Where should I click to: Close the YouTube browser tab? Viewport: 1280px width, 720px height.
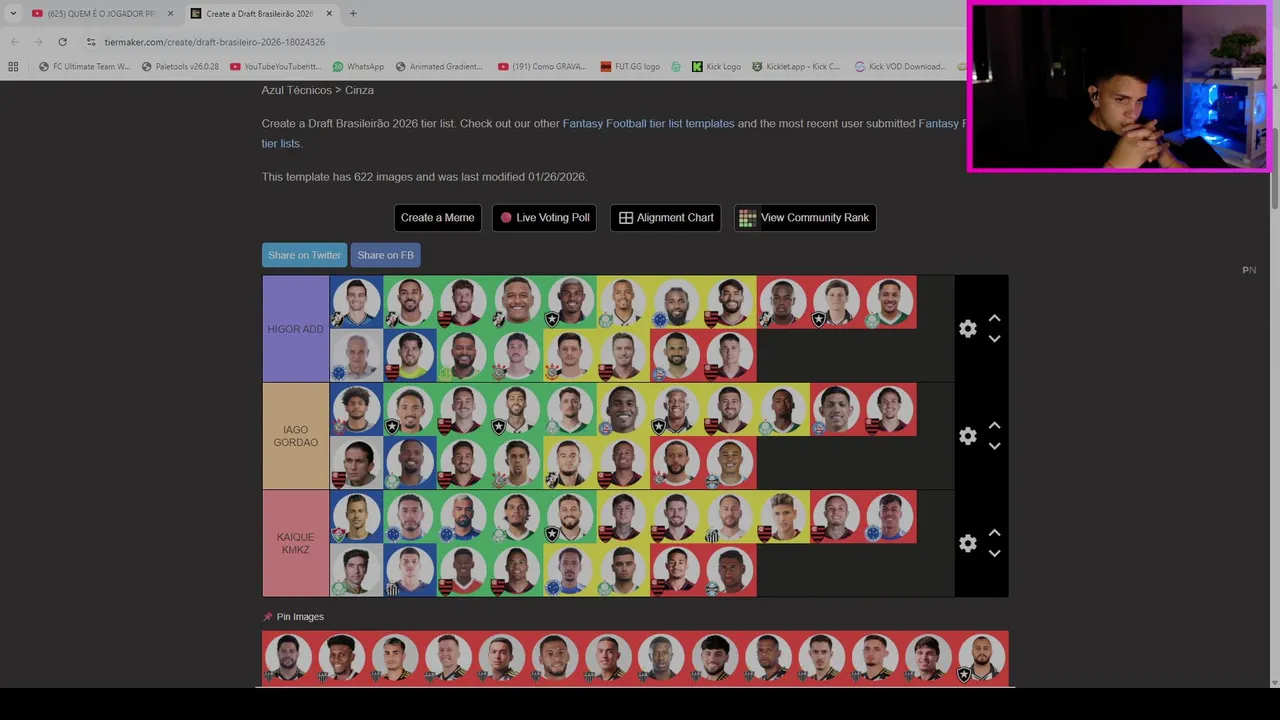point(170,14)
